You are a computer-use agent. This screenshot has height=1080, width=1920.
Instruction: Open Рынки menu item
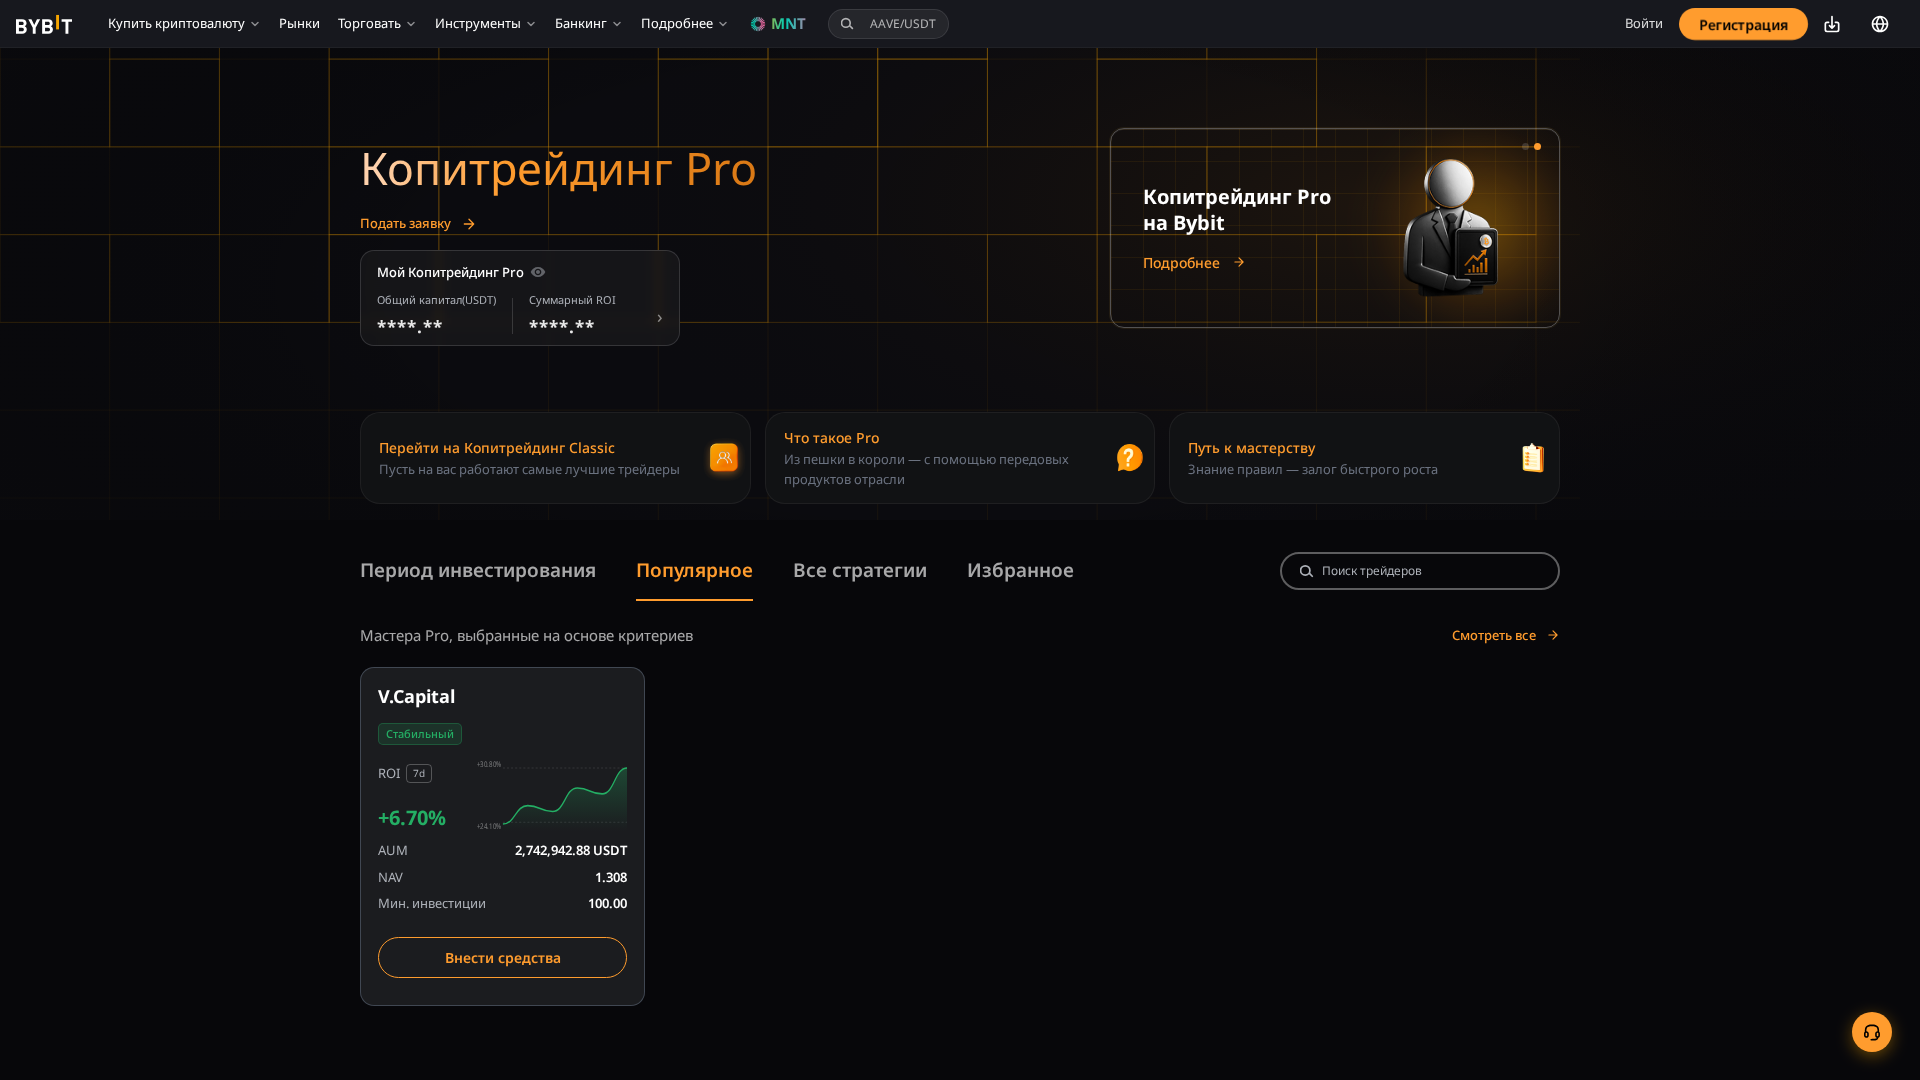tap(299, 24)
